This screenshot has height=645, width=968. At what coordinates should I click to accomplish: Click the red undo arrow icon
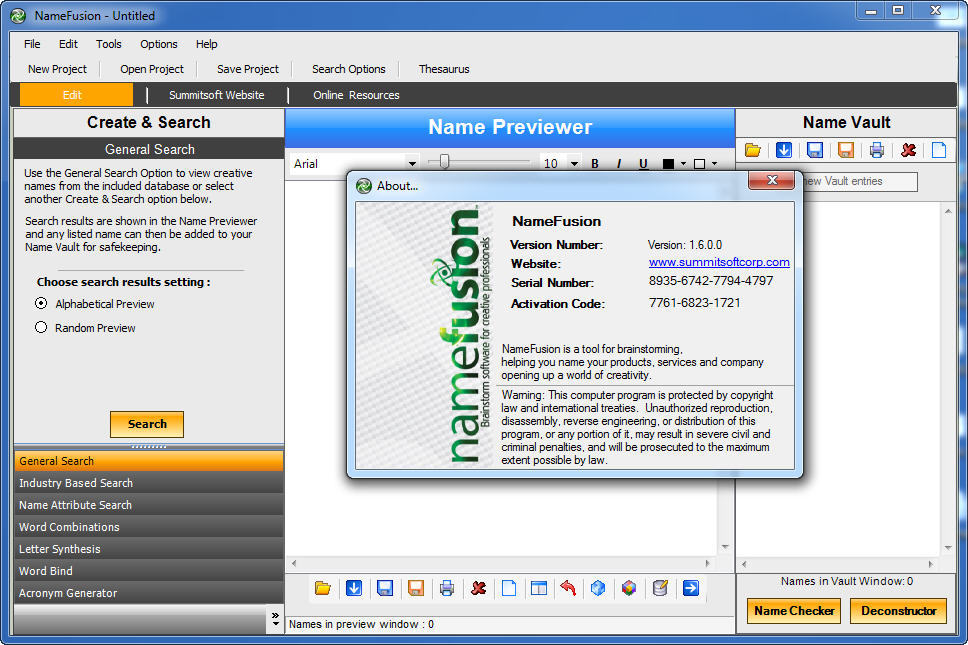click(x=568, y=588)
